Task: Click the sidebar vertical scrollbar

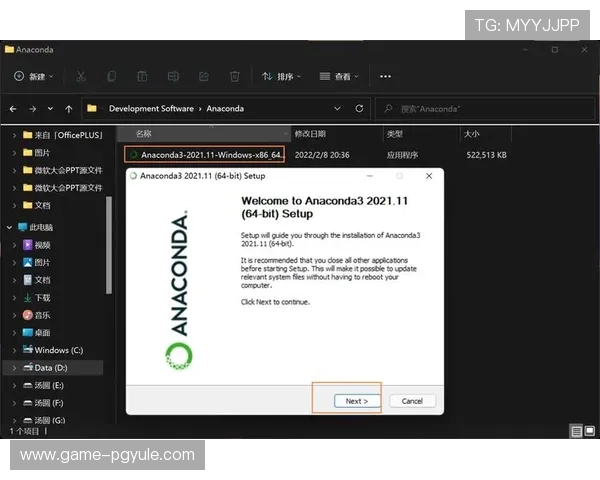Action: 109,245
